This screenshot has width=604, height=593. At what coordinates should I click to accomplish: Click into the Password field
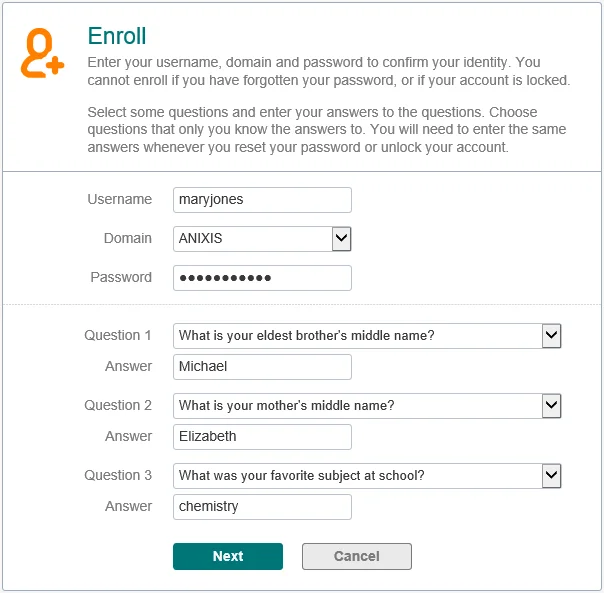pos(262,278)
